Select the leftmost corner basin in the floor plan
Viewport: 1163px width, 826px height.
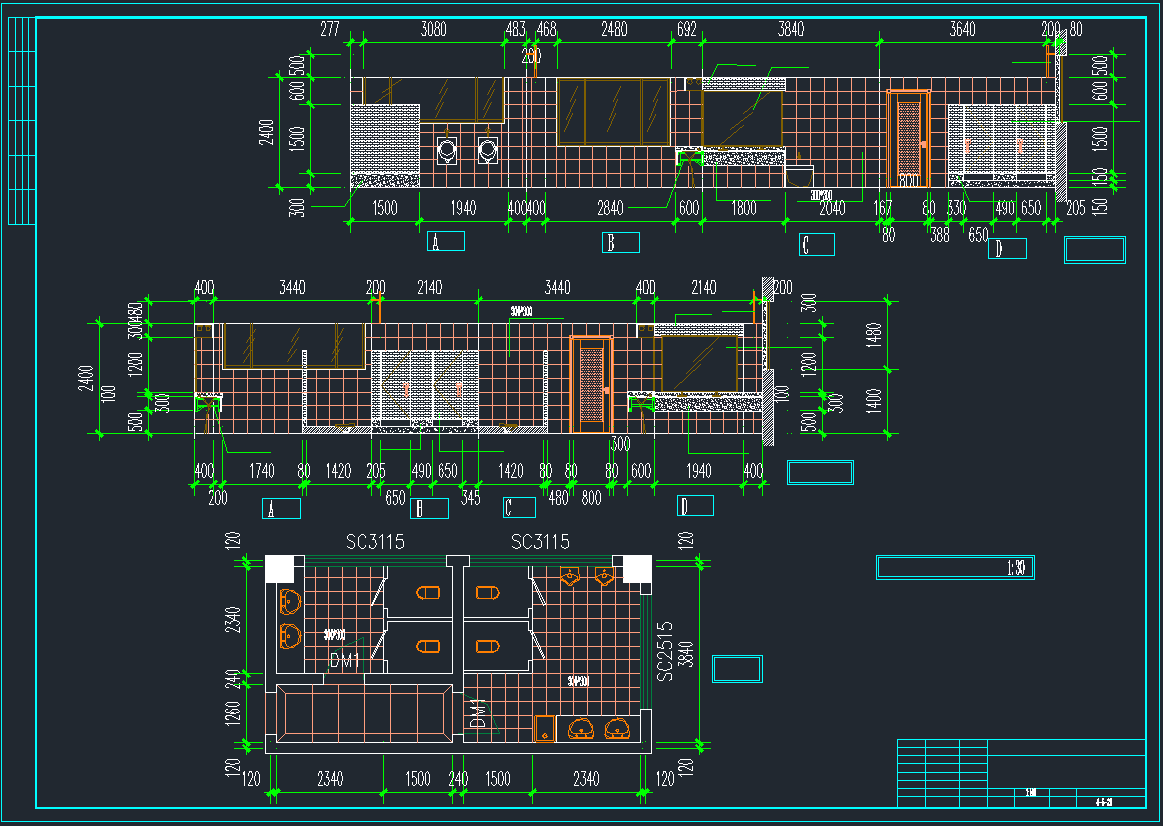click(x=571, y=577)
